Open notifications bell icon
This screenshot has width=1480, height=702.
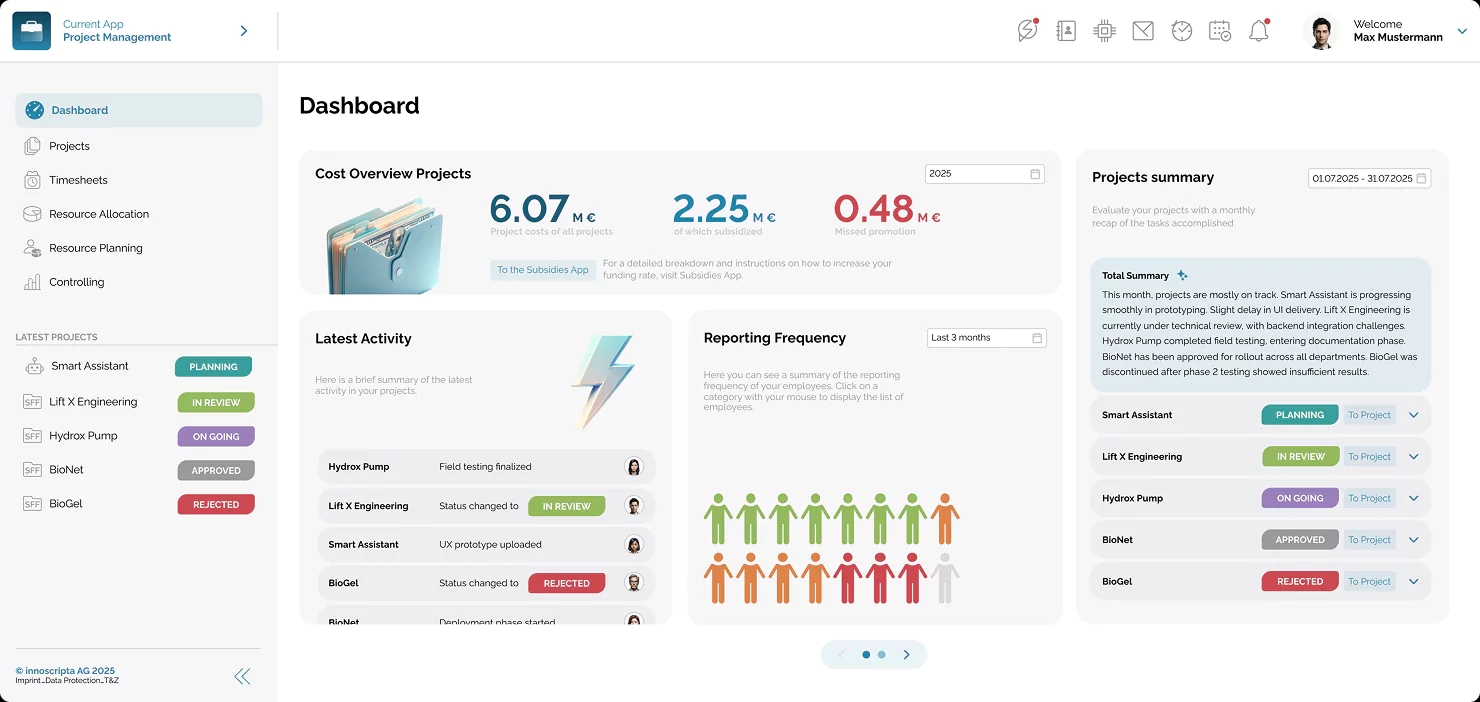pos(1259,30)
